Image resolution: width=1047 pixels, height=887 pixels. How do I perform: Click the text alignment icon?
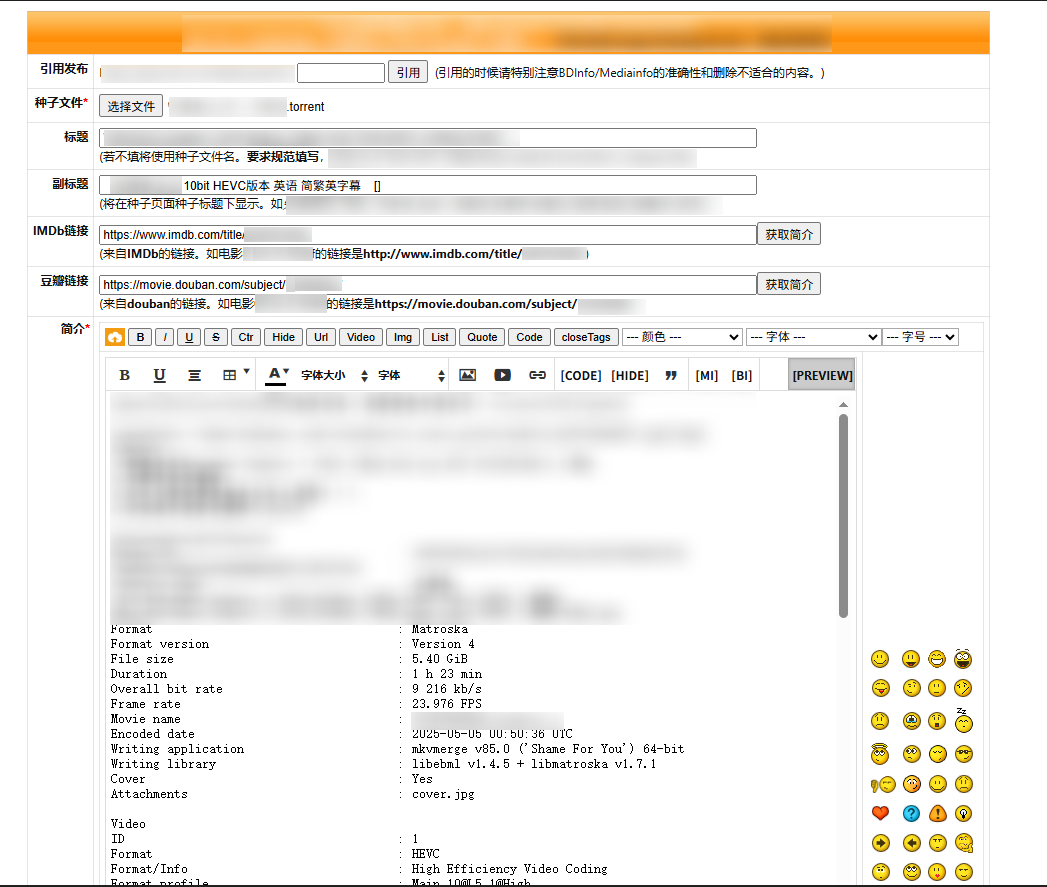pyautogui.click(x=194, y=375)
